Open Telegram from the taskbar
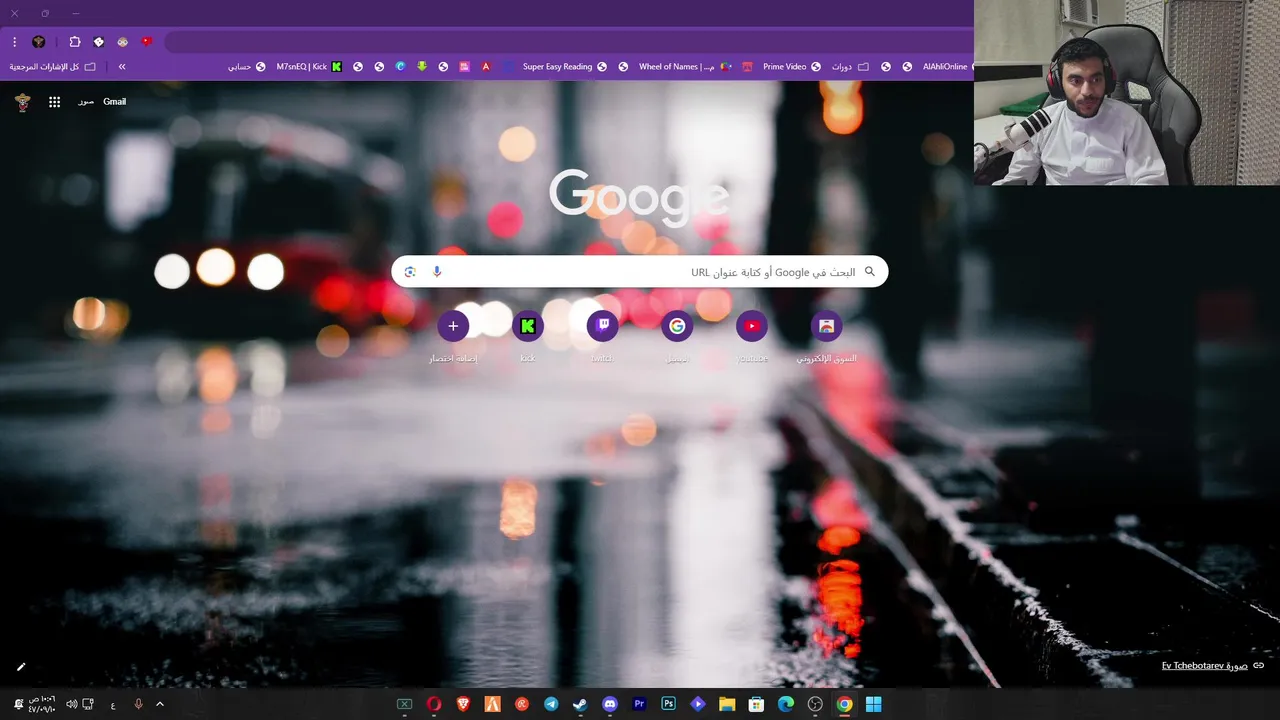Viewport: 1280px width, 720px height. (551, 704)
